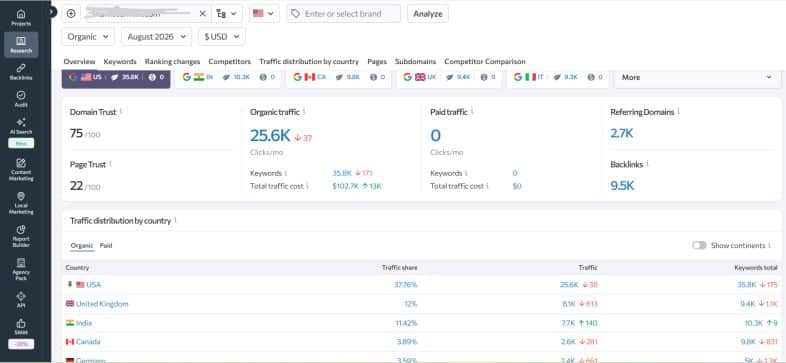Screen dimensions: 786x363
Task: Switch table to Organic sub-tab
Action: pos(82,246)
